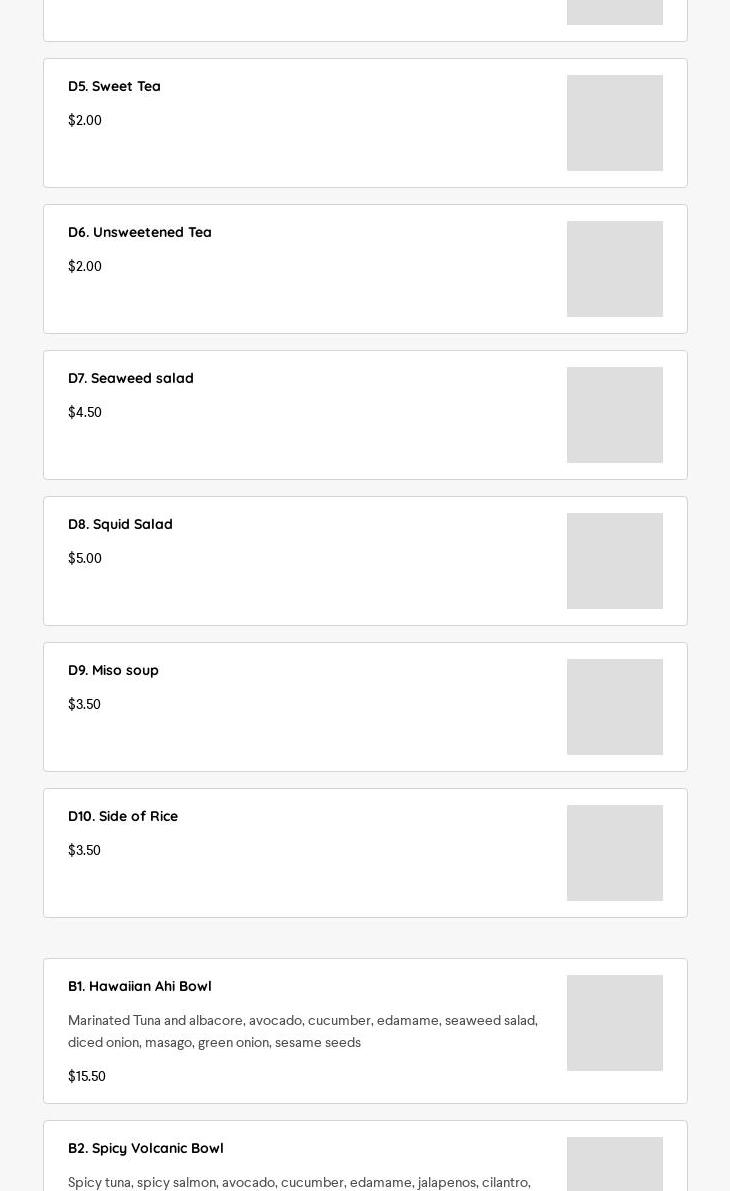Viewport: 730px width, 1191px height.
Task: Click the Hawaiian Ahi Bowl ingredients description
Action: [302, 1031]
